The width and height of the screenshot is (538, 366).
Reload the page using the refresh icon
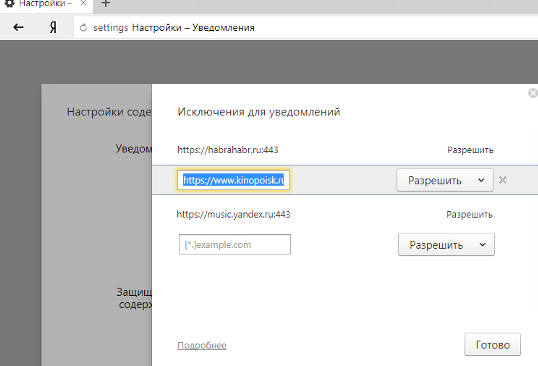pyautogui.click(x=83, y=27)
